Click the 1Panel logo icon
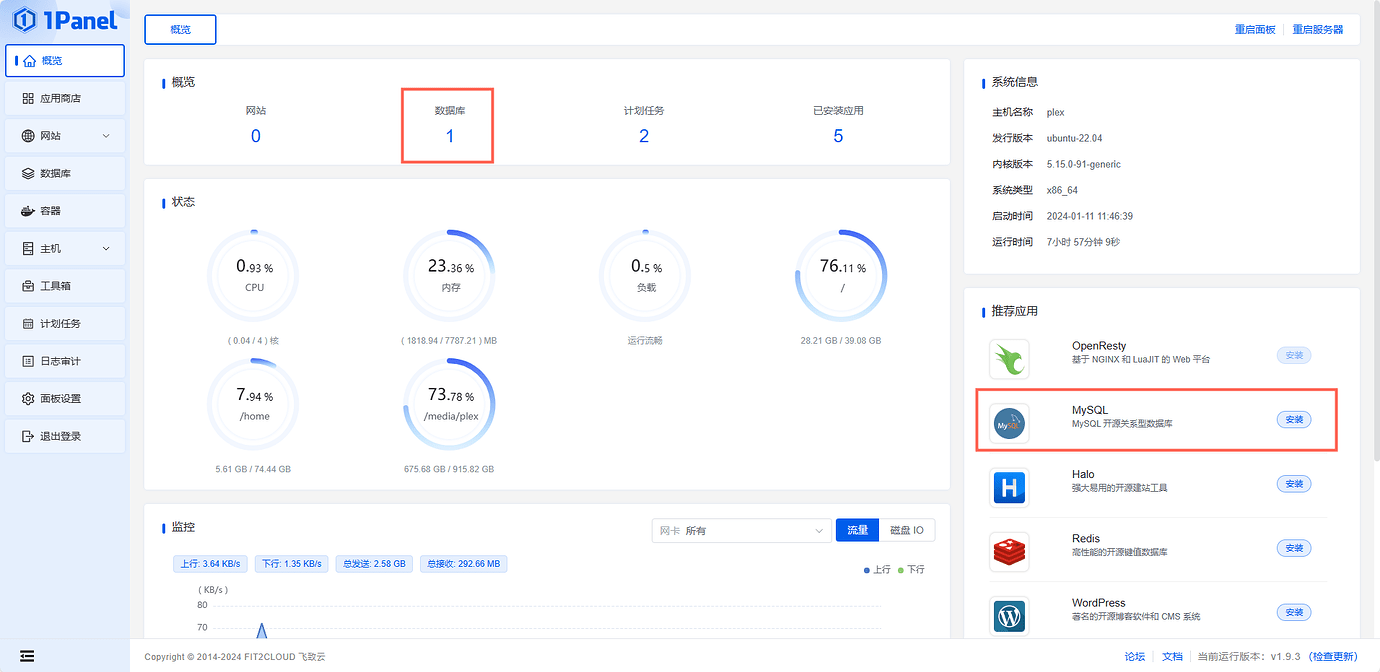Viewport: 1380px width, 672px height. point(25,19)
